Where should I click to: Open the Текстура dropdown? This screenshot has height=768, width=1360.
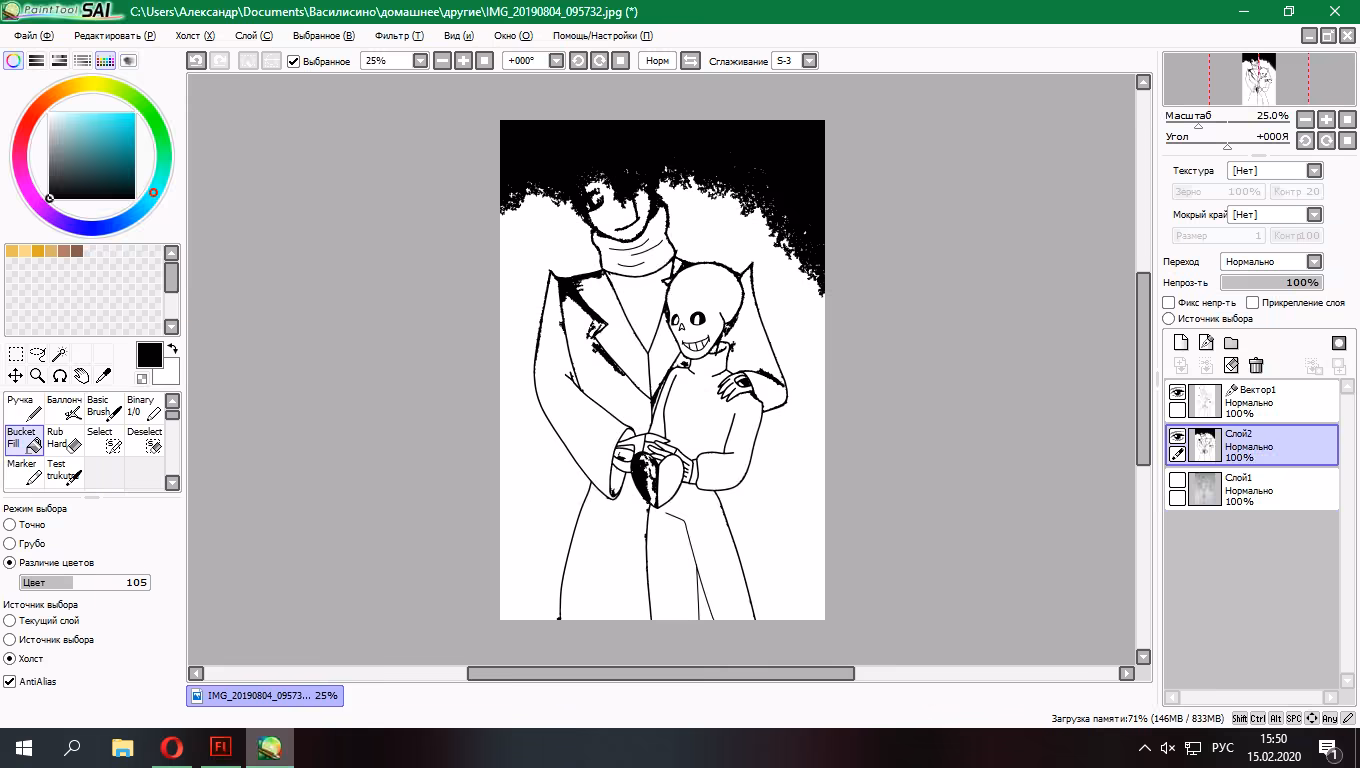point(1315,170)
